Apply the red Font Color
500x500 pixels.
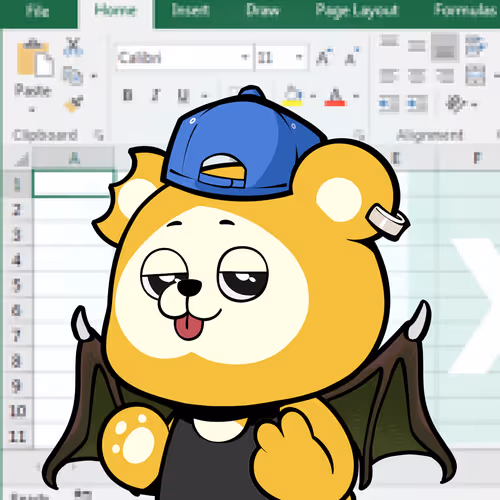[x=335, y=97]
